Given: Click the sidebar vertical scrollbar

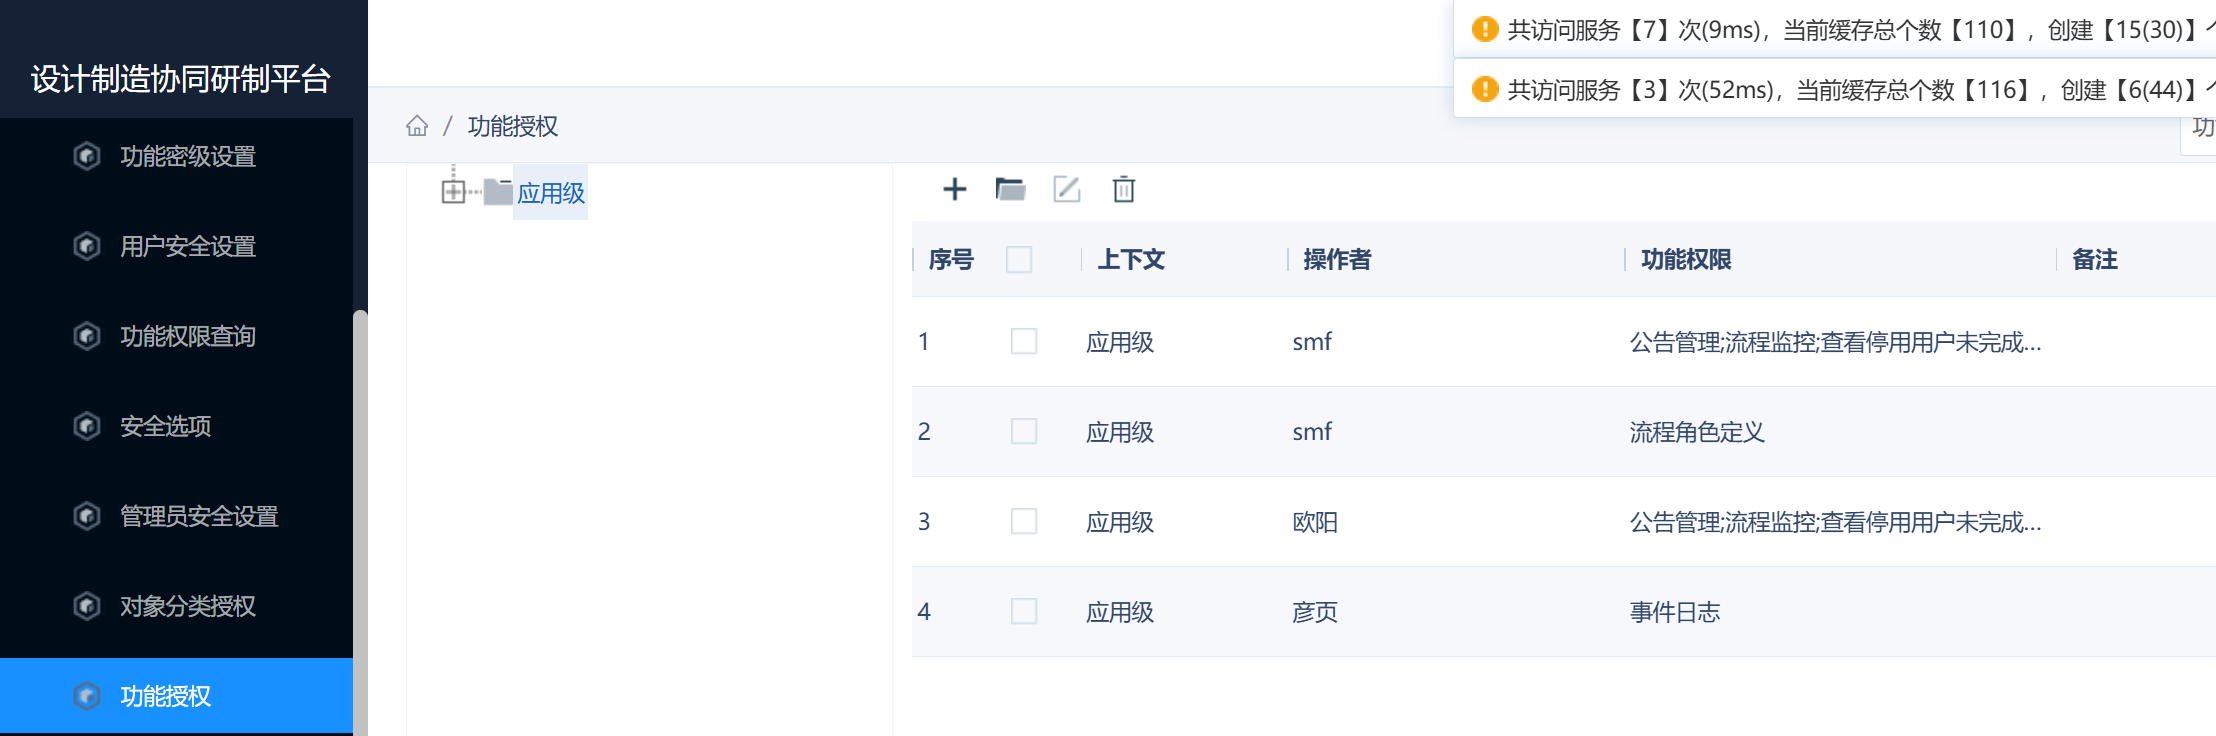Looking at the screenshot, I should pyautogui.click(x=360, y=522).
